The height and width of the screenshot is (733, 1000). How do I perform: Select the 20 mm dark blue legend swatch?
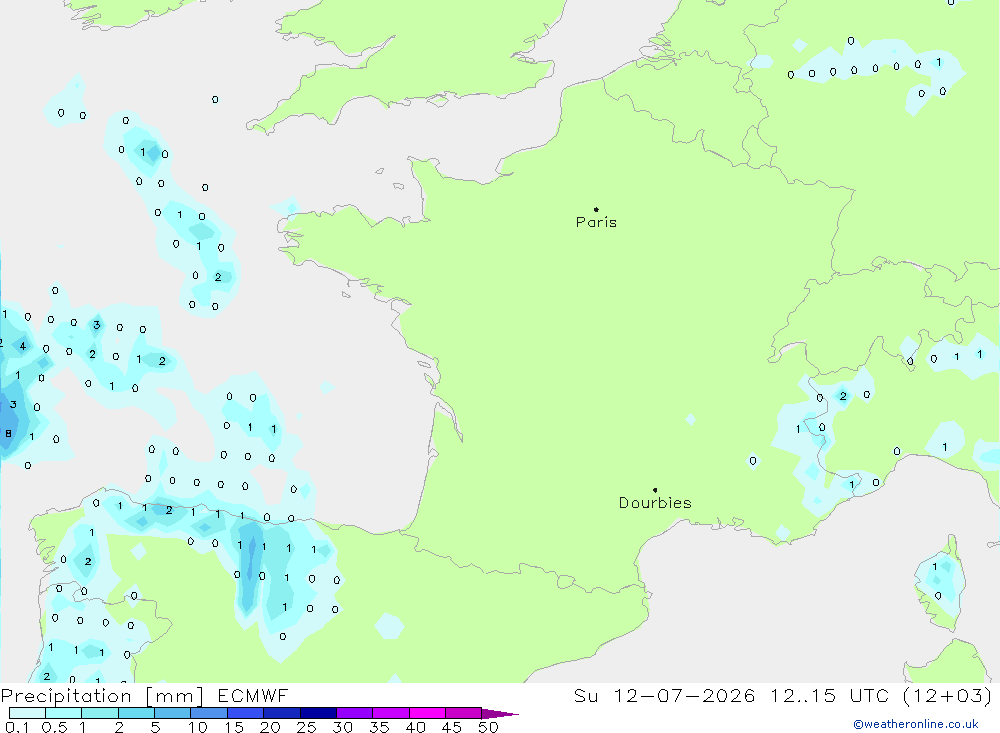[281, 713]
